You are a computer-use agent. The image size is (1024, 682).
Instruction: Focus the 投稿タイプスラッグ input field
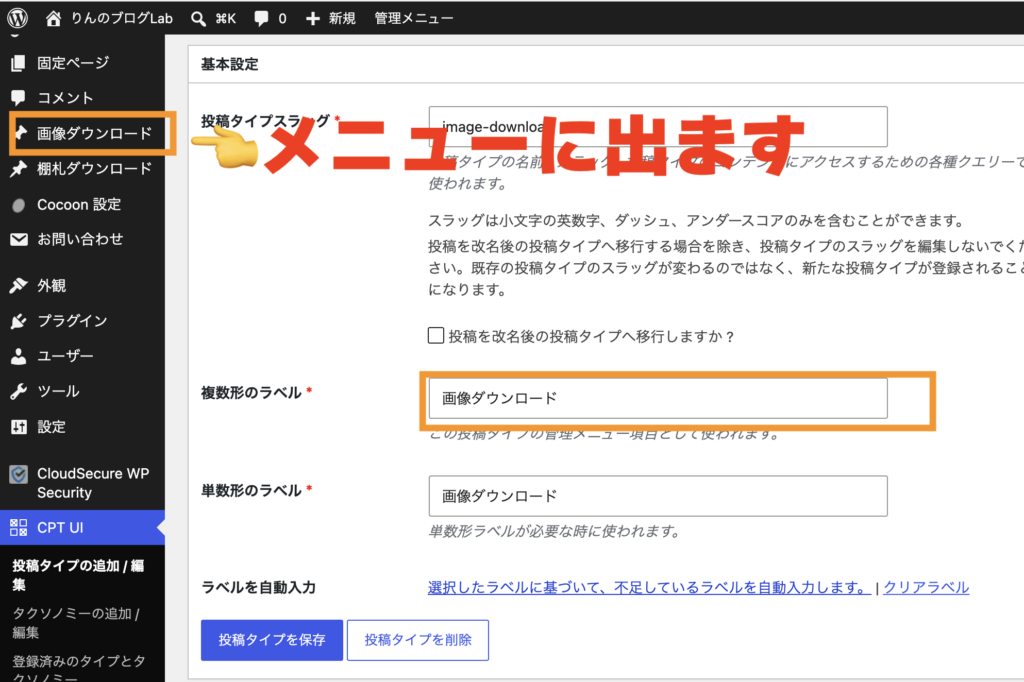click(x=658, y=127)
